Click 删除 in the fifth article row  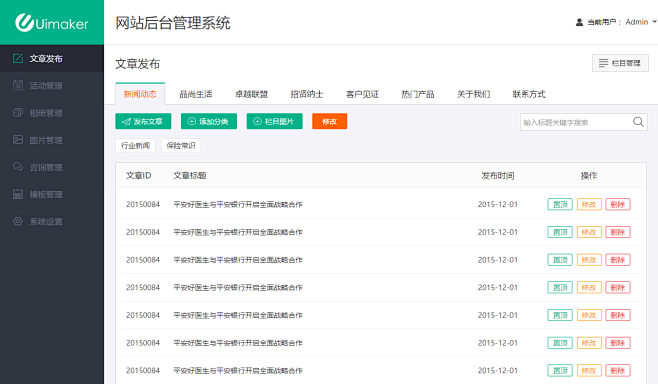618,315
